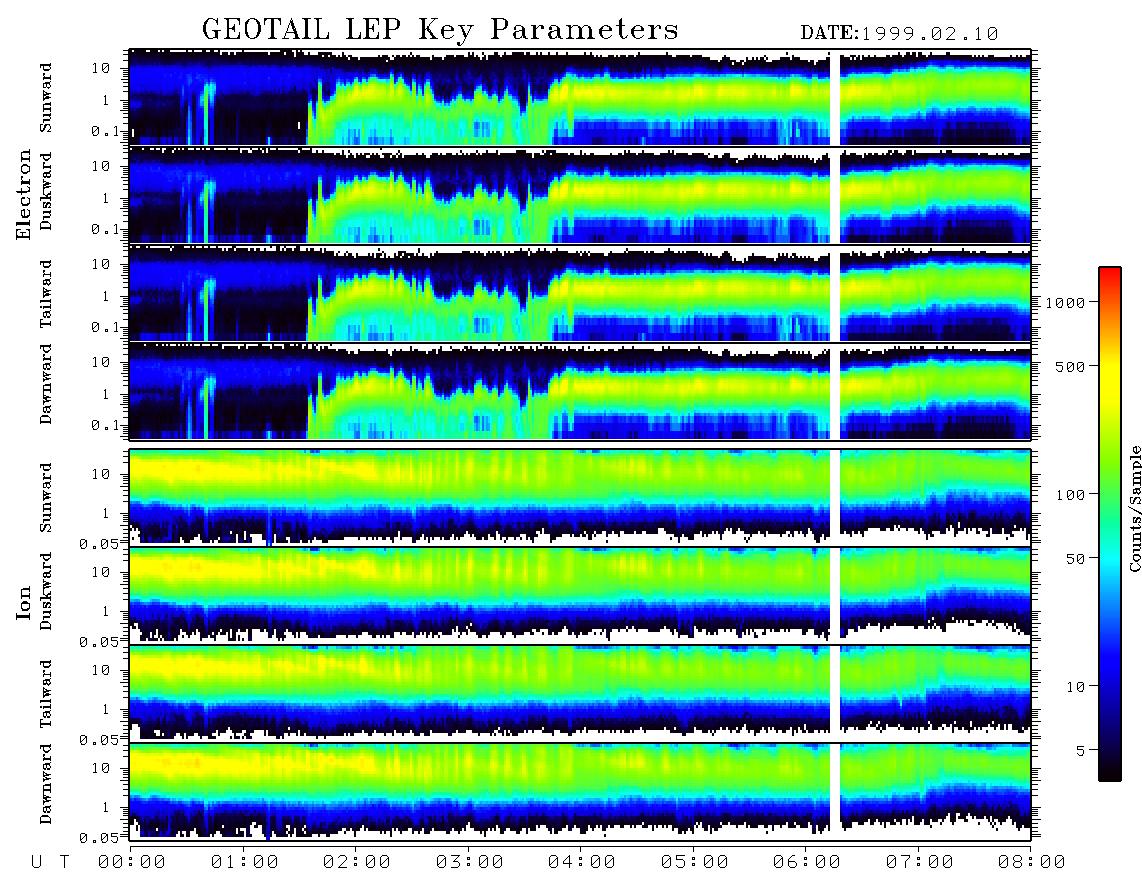Click the 08:00 time axis label
This screenshot has width=1142, height=880.
[x=1031, y=863]
